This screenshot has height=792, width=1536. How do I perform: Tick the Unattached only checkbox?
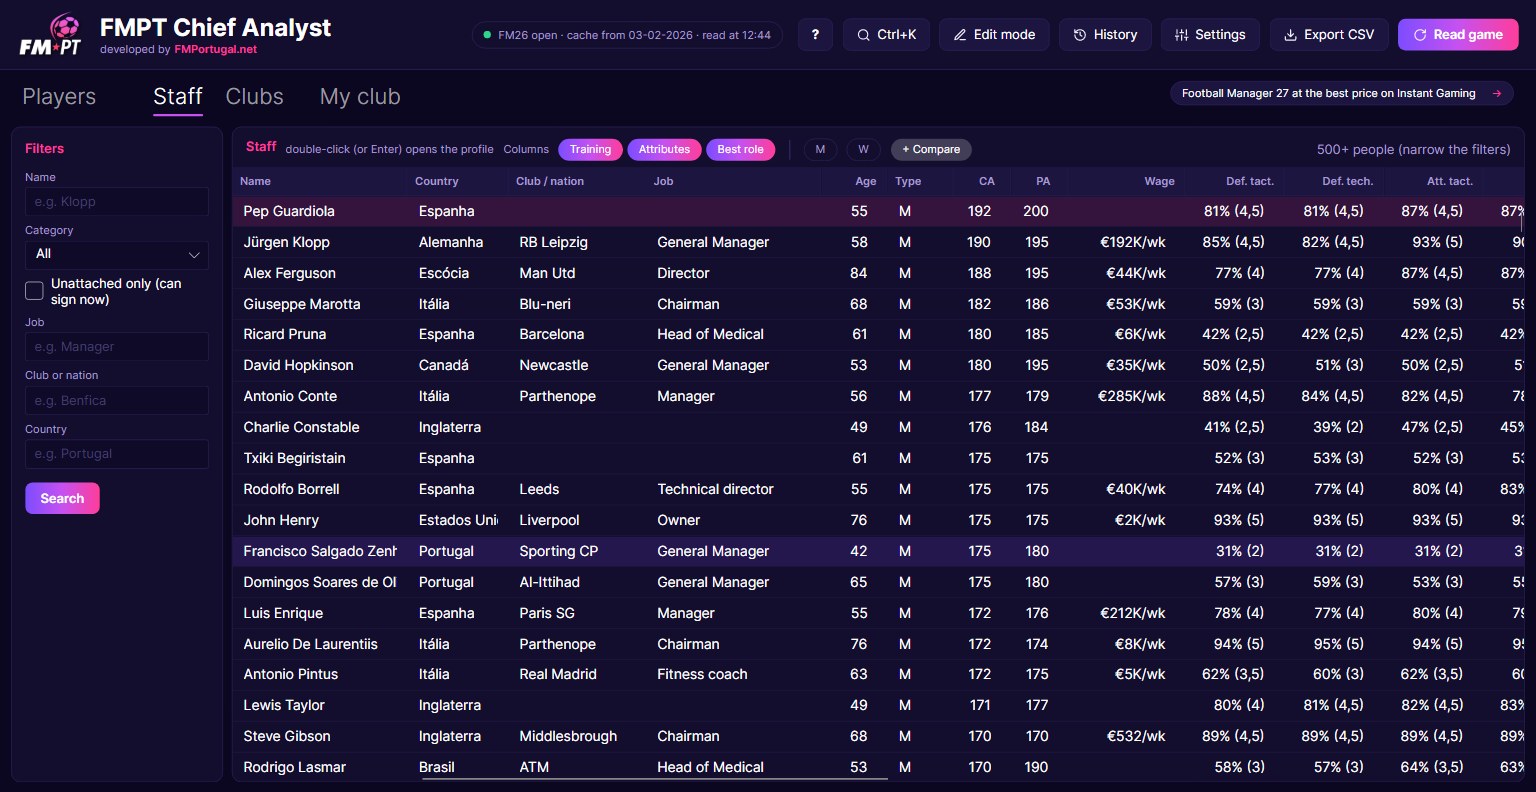coord(34,291)
